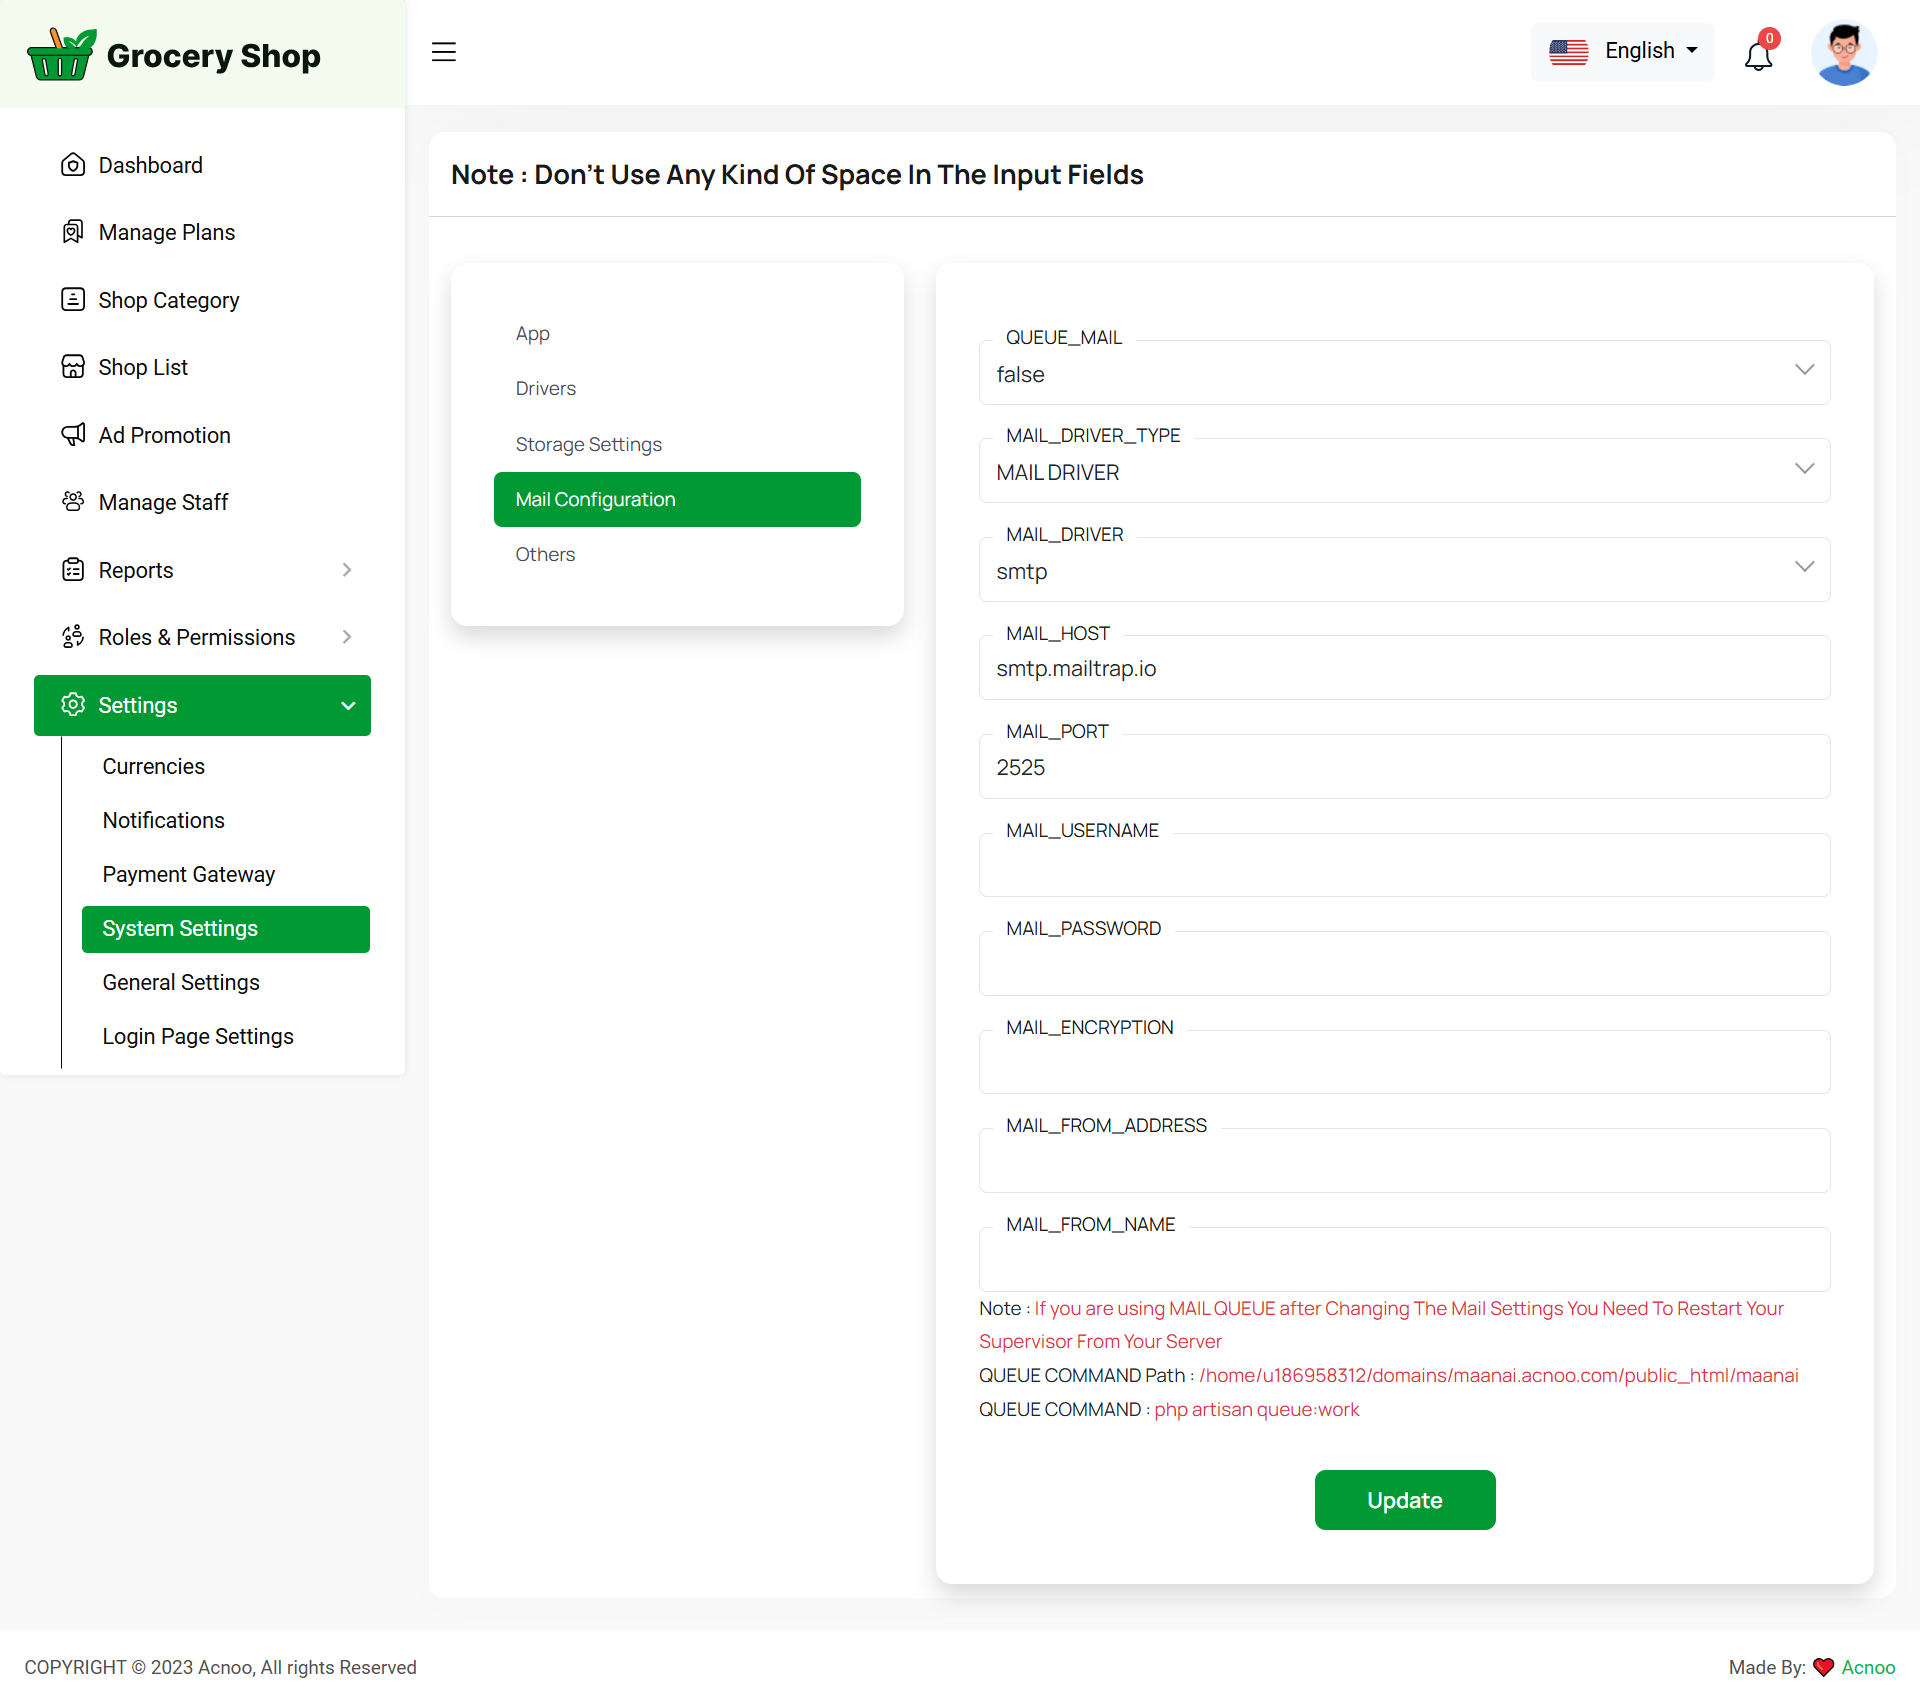
Task: Click the Grocery Shop basket logo
Action: 61,54
